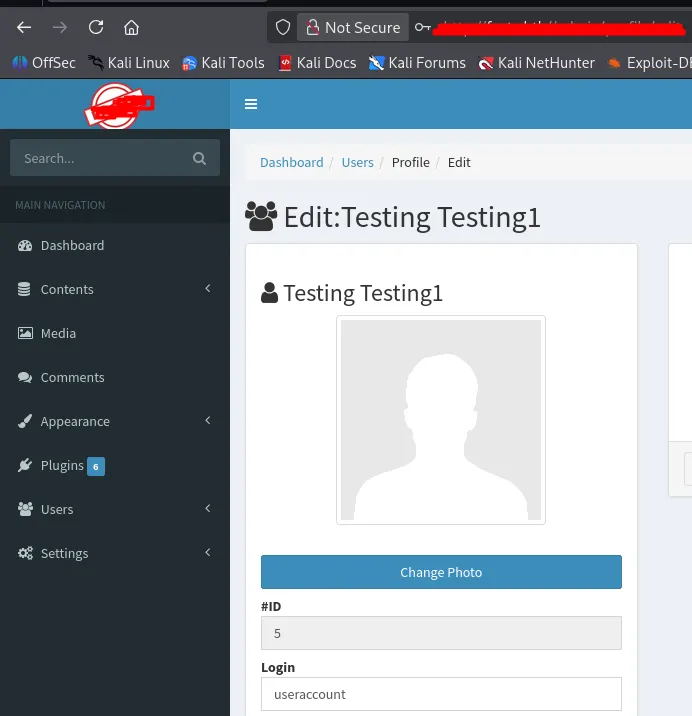Click the key icon in address bar
Screen dimensions: 692x716
click(x=423, y=27)
